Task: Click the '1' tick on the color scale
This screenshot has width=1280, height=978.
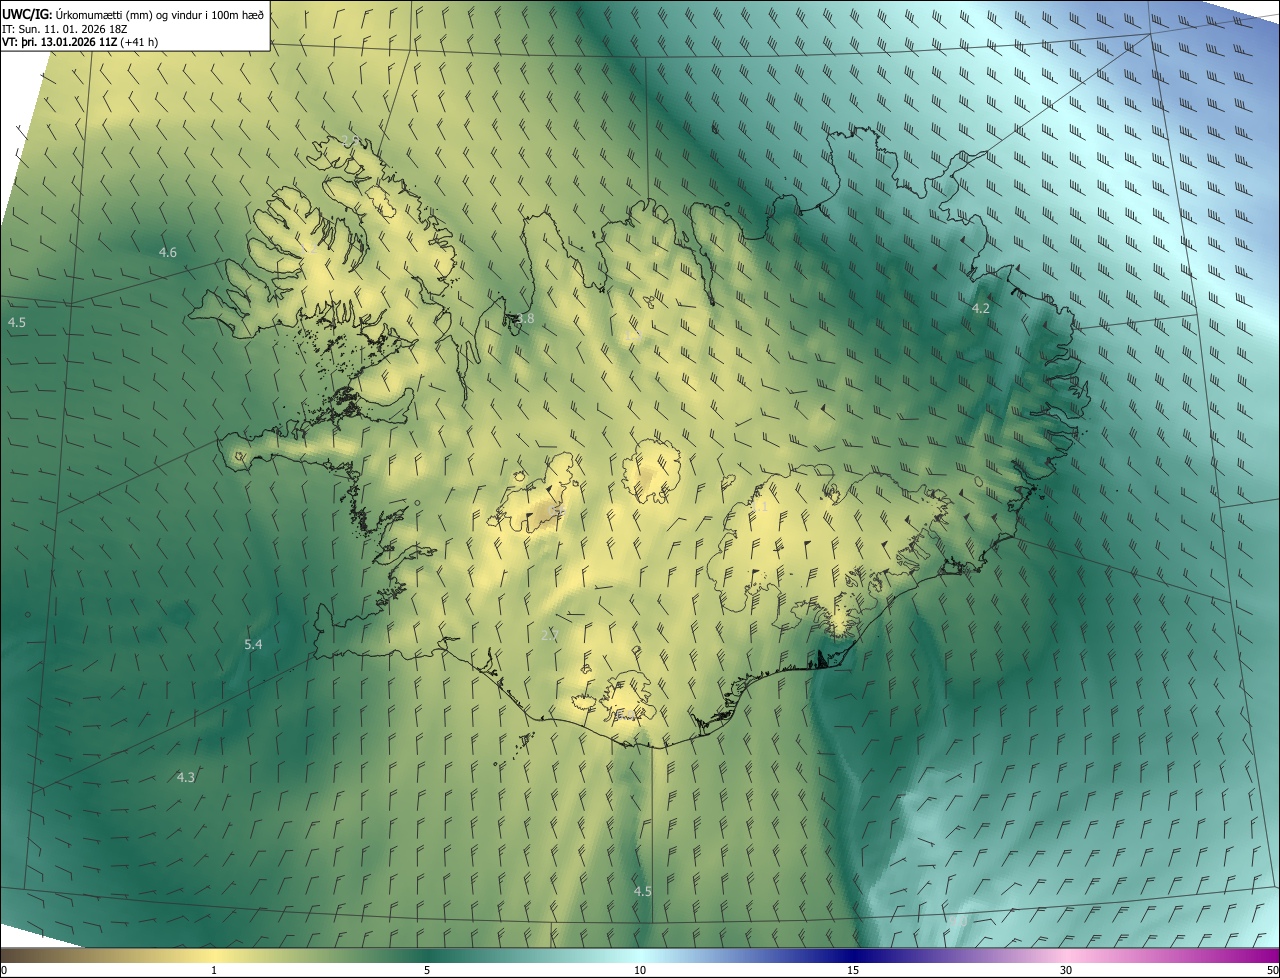Action: [x=213, y=970]
